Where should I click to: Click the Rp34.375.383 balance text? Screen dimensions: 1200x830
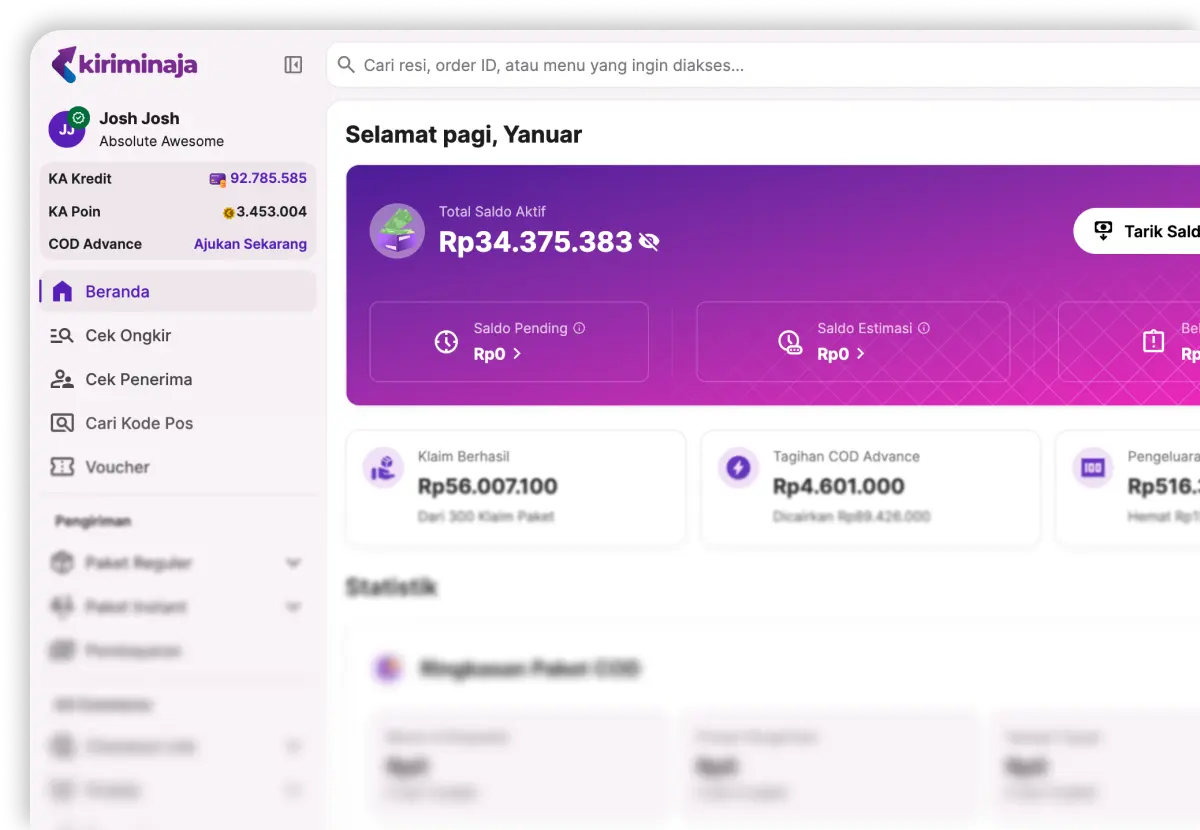point(535,242)
